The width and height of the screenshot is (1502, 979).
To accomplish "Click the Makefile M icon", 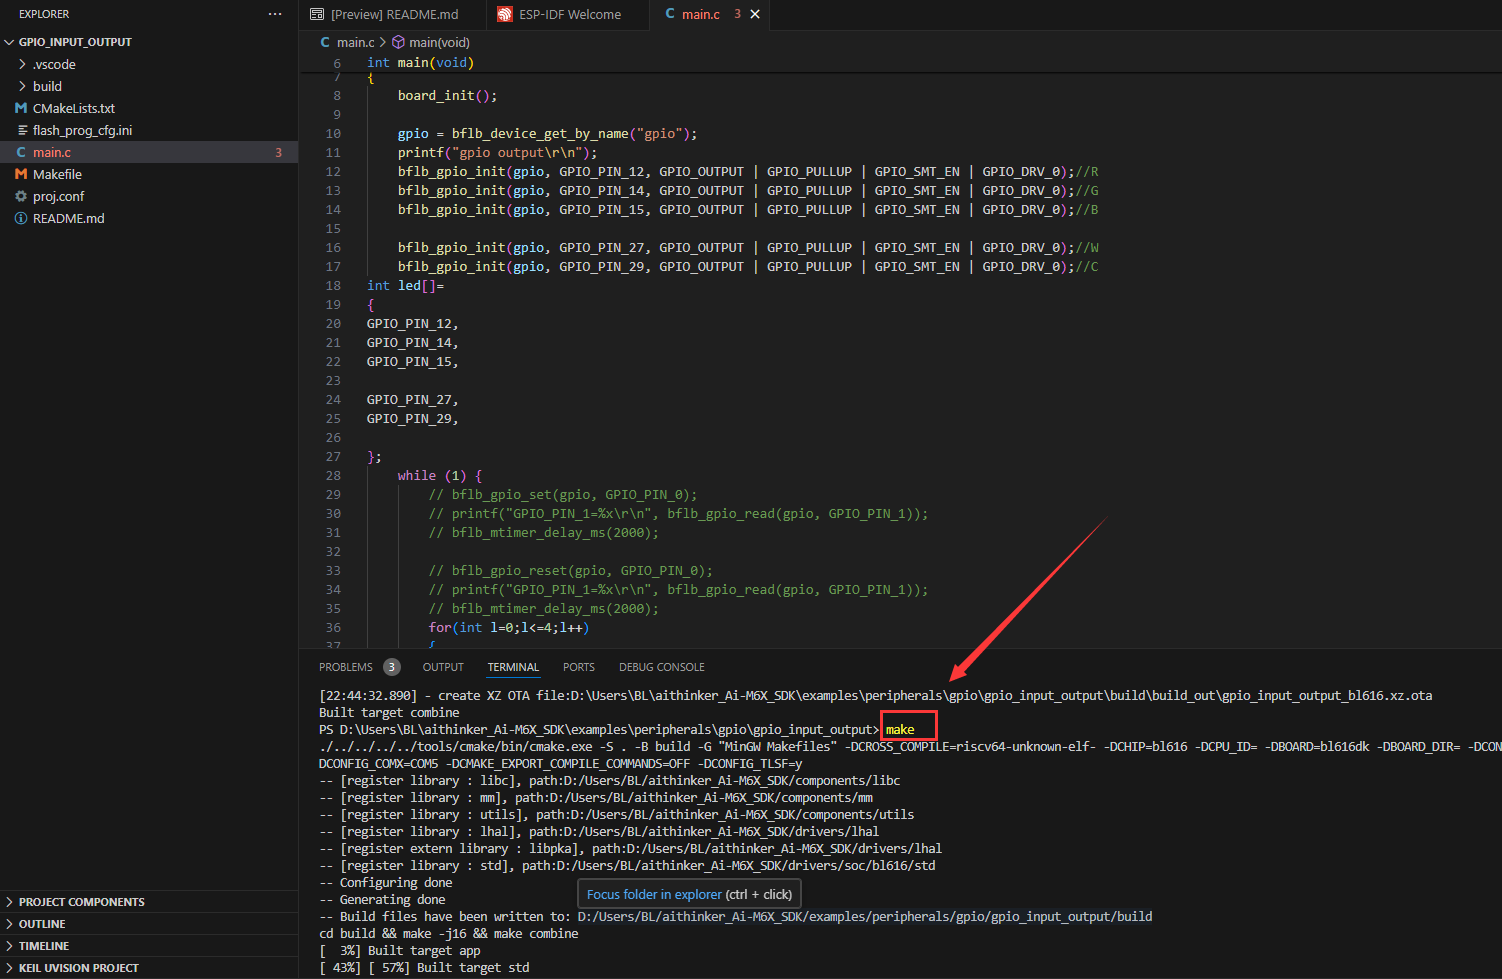I will point(21,174).
